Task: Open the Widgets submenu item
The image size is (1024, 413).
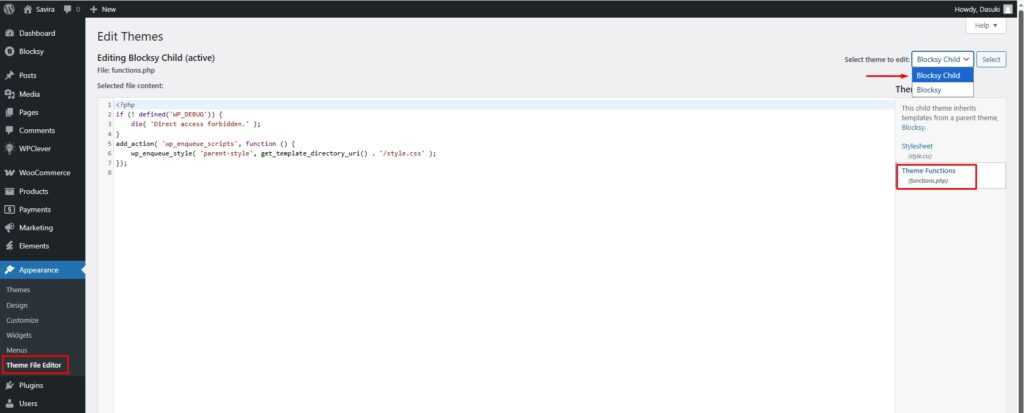Action: 19,335
